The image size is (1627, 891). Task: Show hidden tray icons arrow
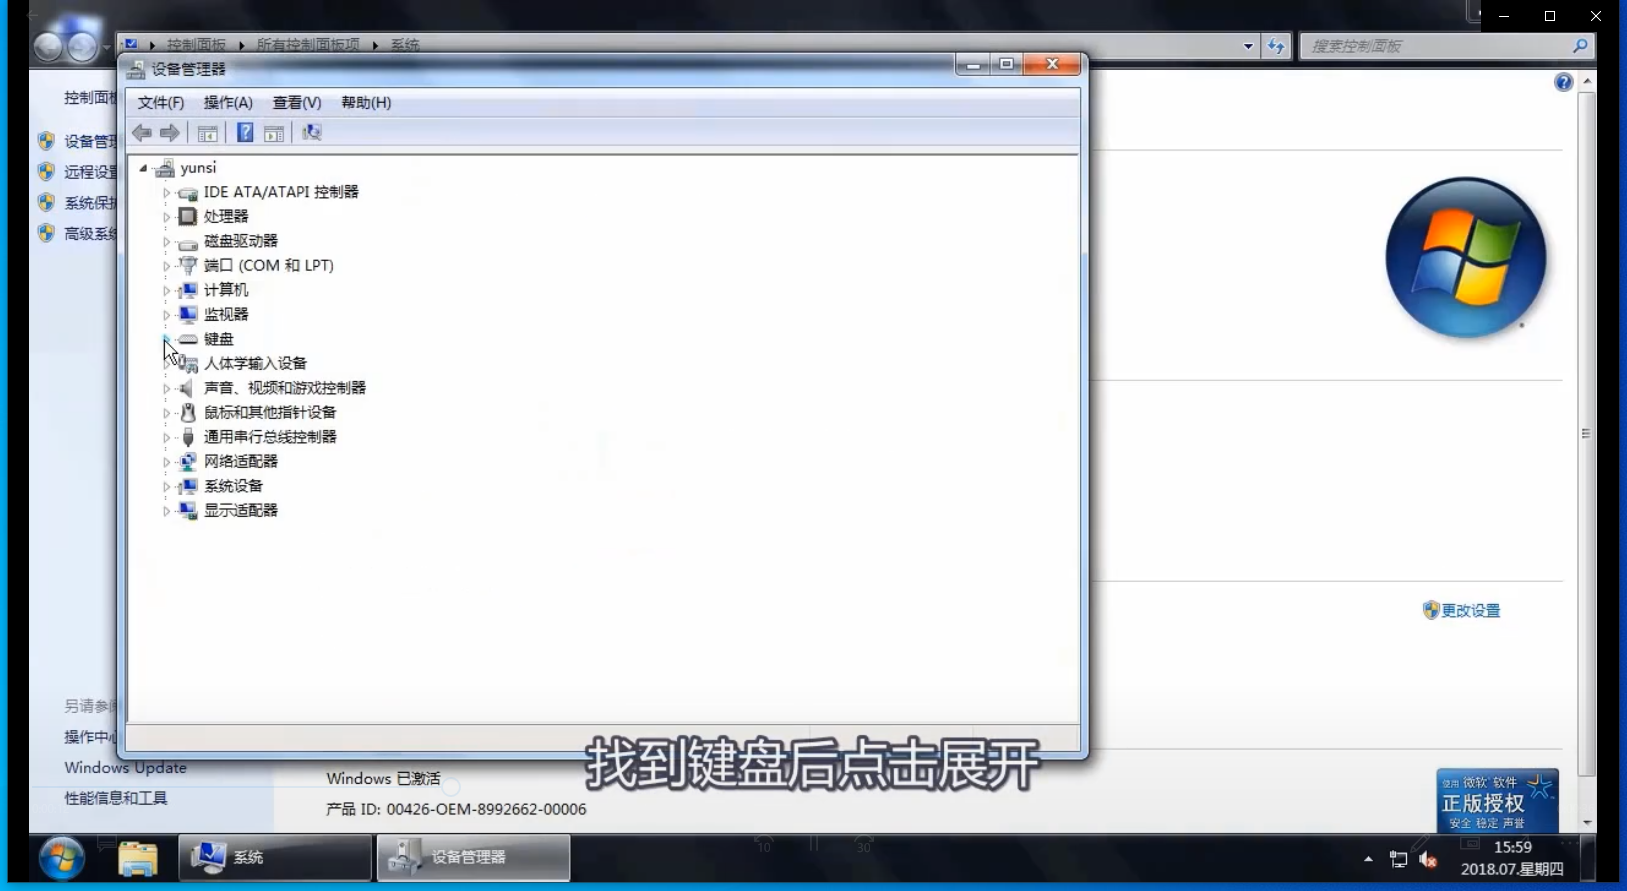pyautogui.click(x=1368, y=860)
